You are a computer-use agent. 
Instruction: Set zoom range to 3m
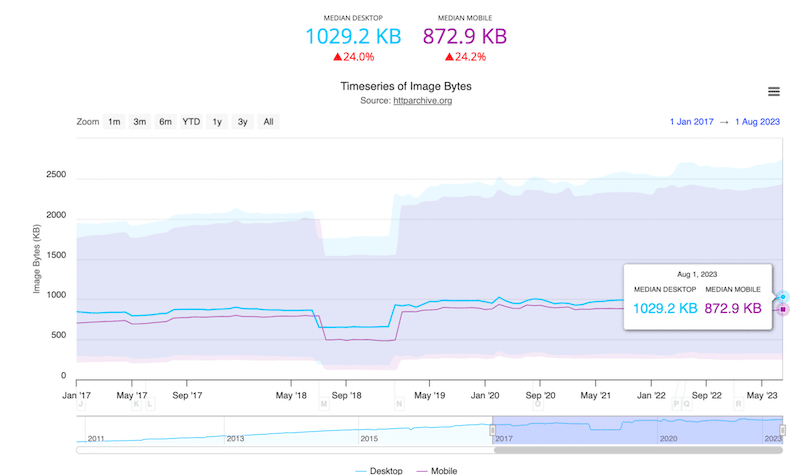[140, 122]
